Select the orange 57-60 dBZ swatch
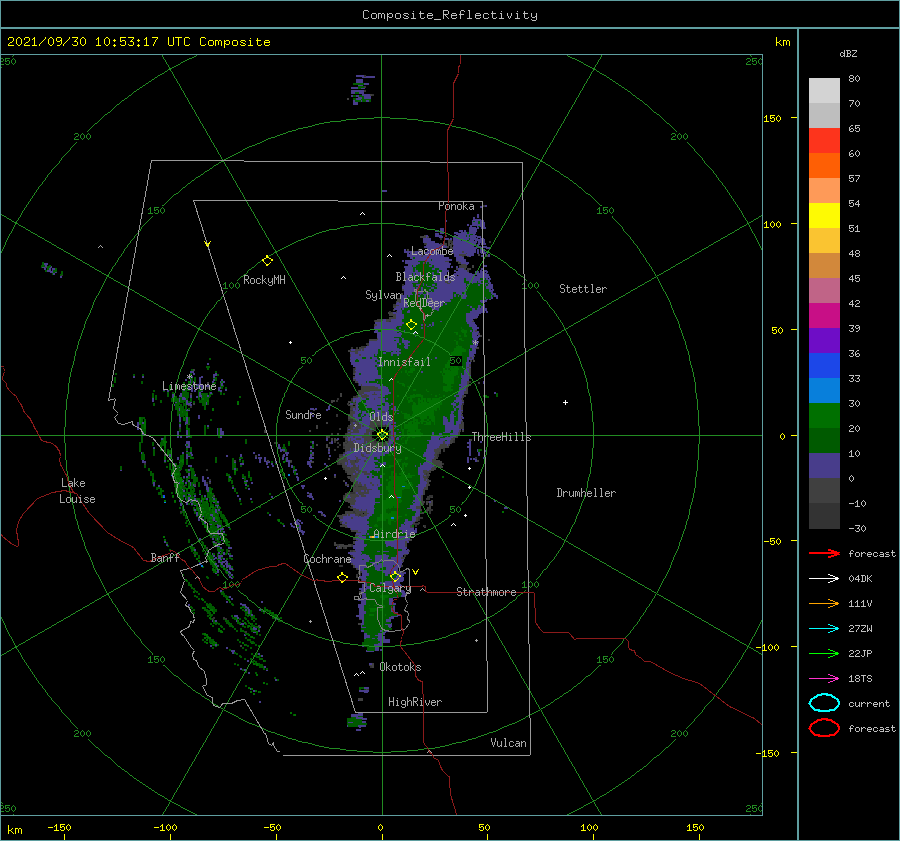Viewport: 900px width, 841px height. coord(824,166)
